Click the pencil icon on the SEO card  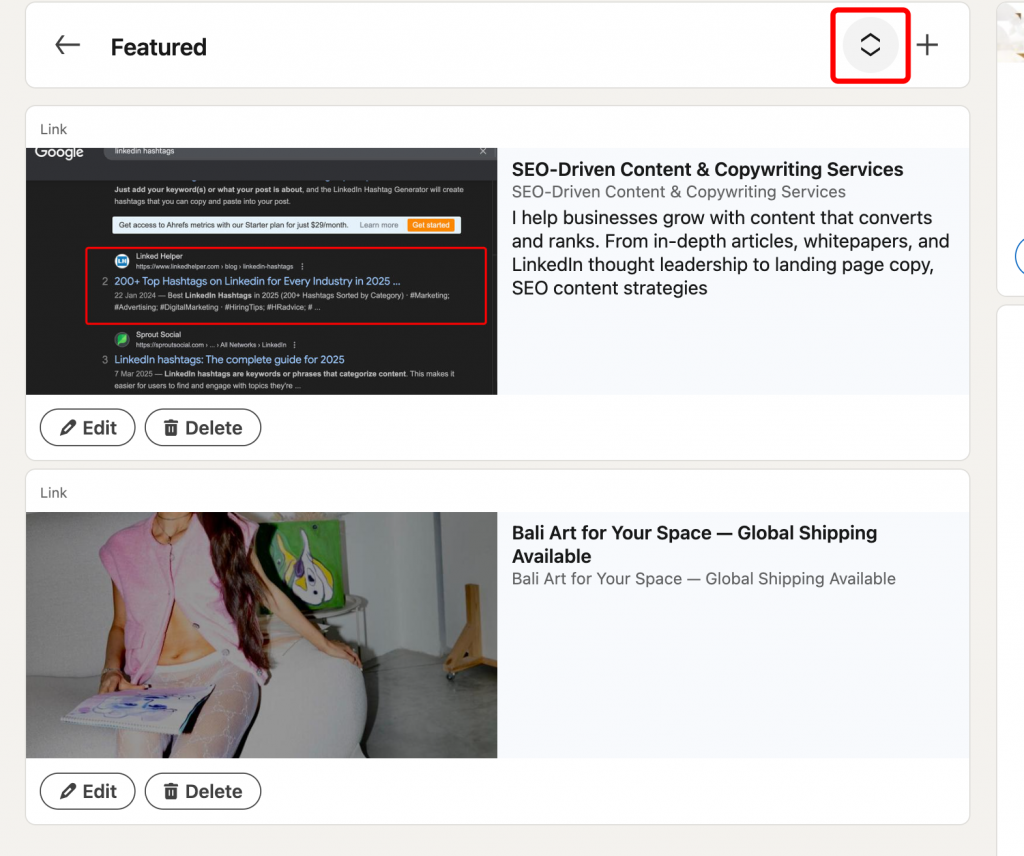69,427
